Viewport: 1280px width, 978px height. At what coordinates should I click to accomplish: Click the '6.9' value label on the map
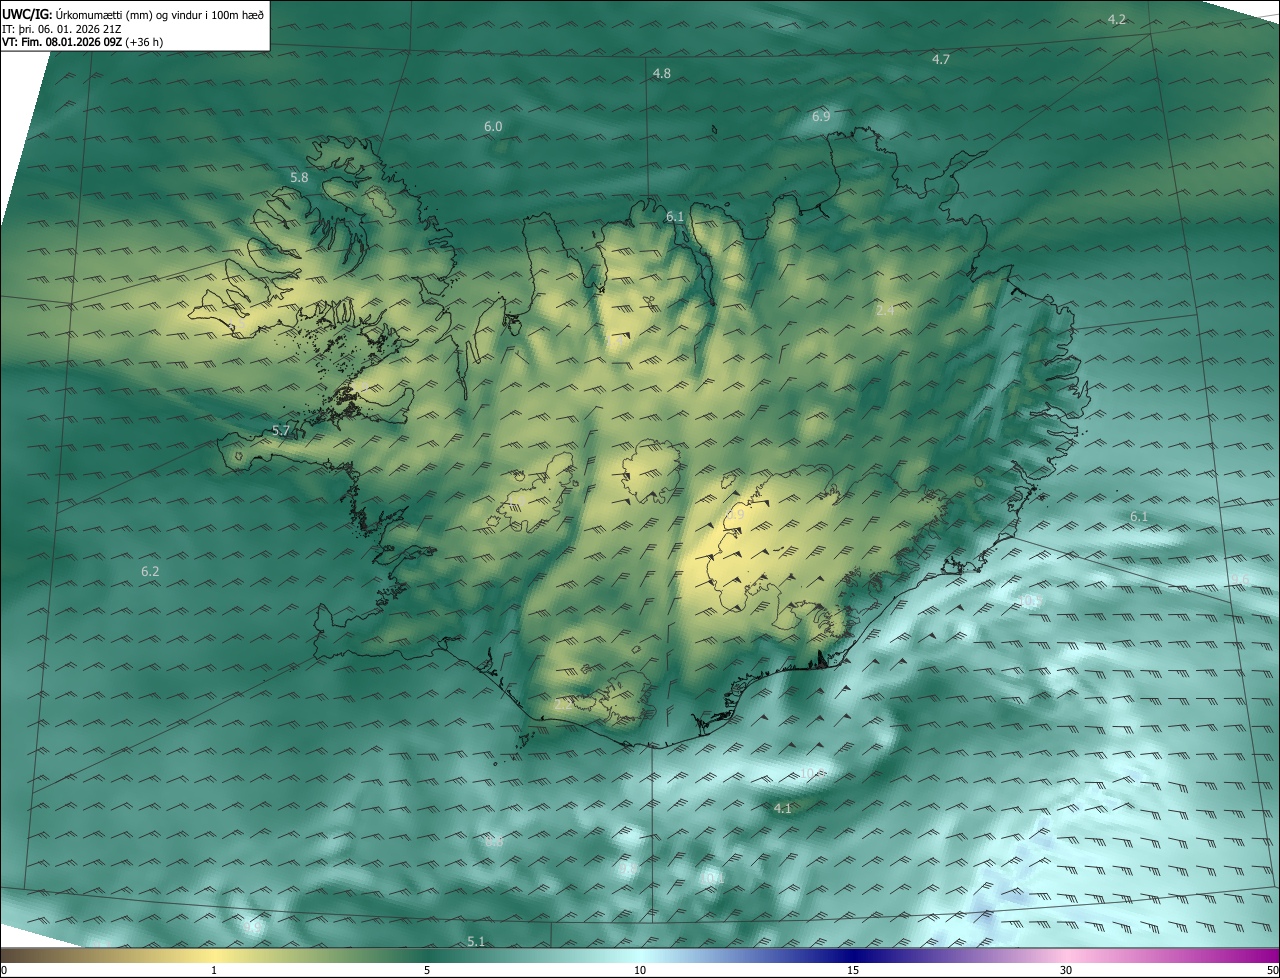[821, 117]
